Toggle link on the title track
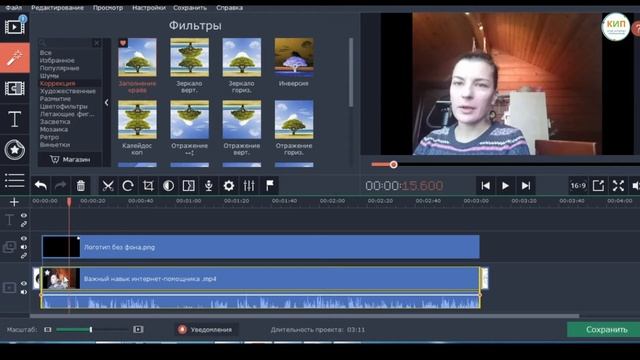640x360 pixels. [x=24, y=224]
